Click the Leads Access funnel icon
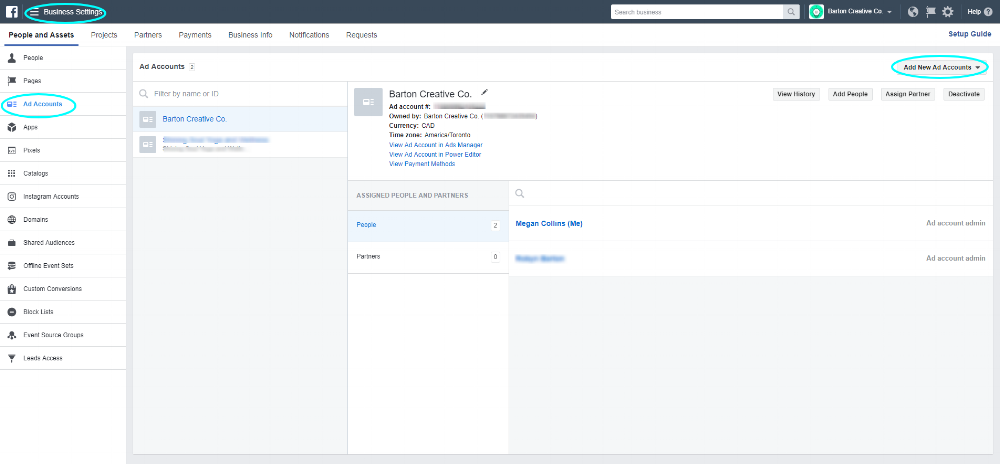1000x464 pixels. coord(11,358)
